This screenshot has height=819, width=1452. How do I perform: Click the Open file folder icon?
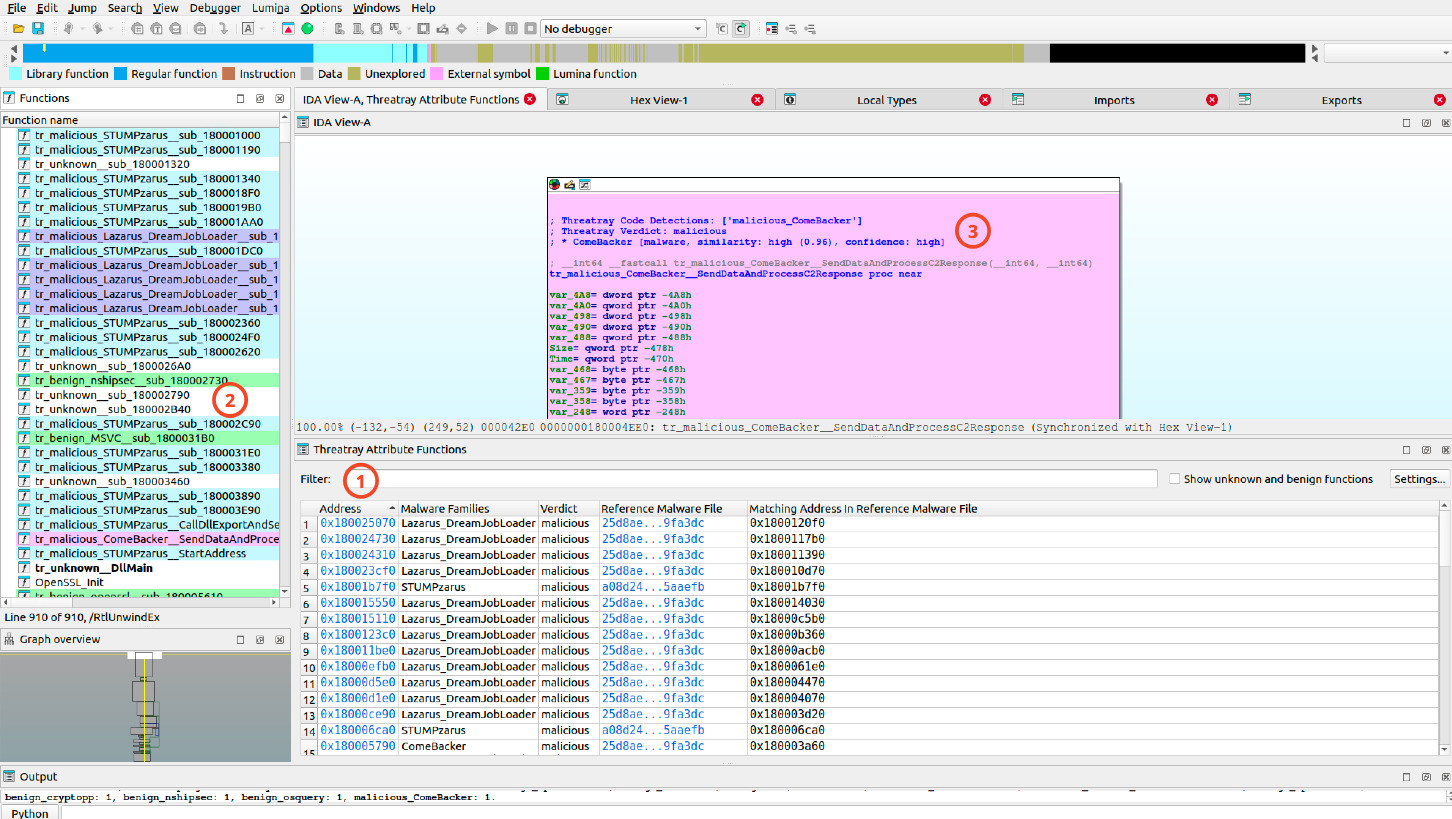point(18,29)
